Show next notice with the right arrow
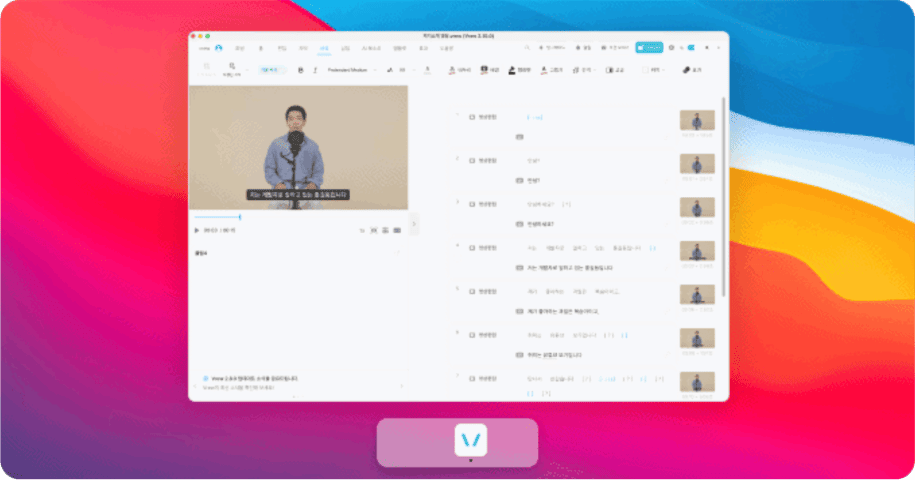This screenshot has width=915, height=480. tap(401, 386)
